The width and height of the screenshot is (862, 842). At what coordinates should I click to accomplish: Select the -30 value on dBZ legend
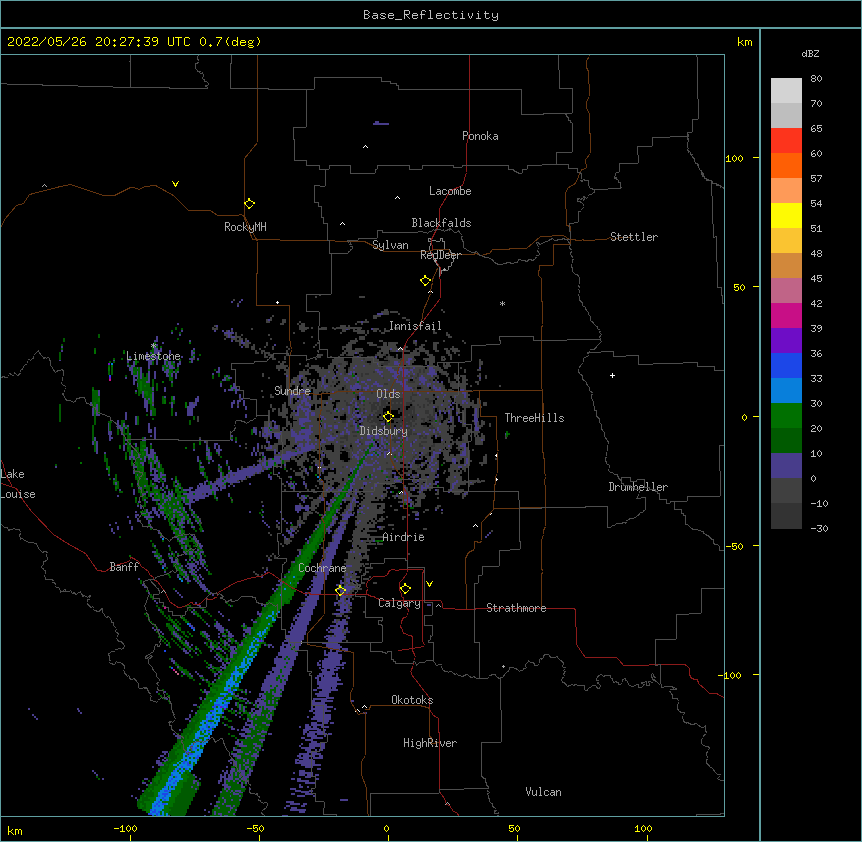coord(819,529)
